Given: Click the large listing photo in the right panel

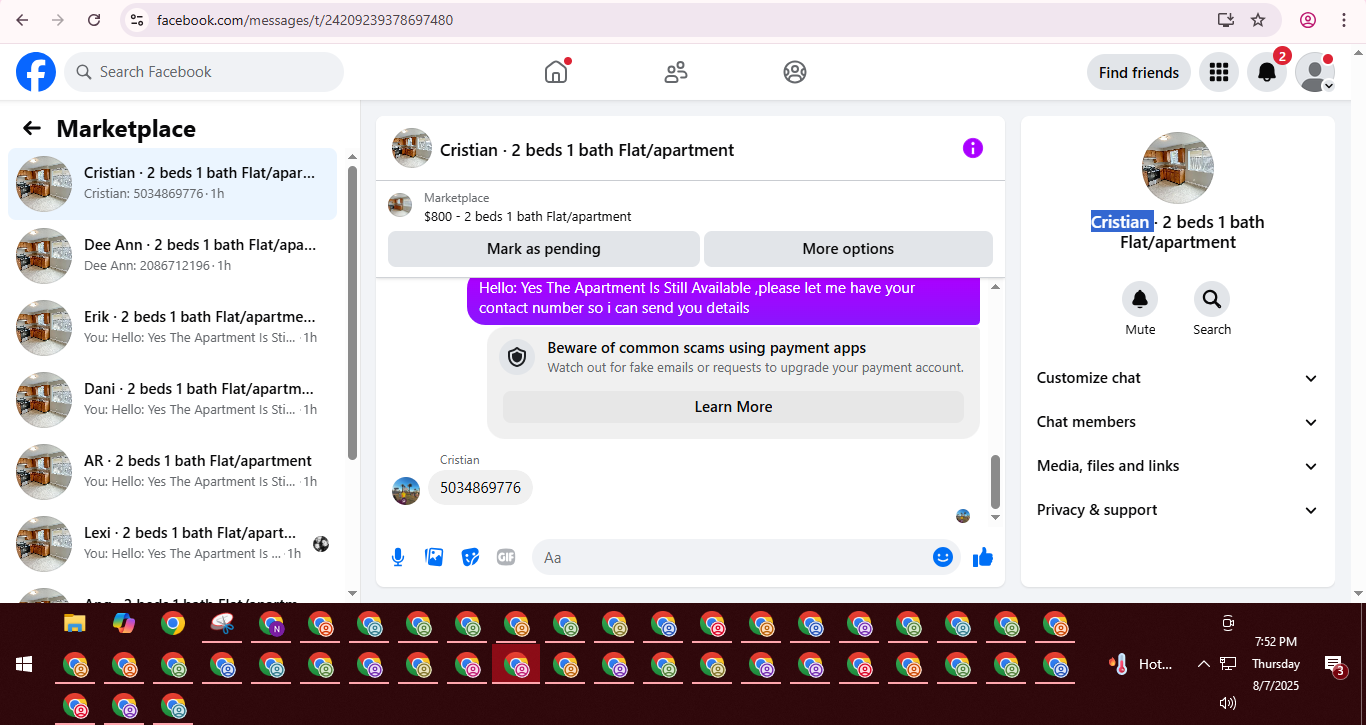Looking at the screenshot, I should [x=1178, y=168].
